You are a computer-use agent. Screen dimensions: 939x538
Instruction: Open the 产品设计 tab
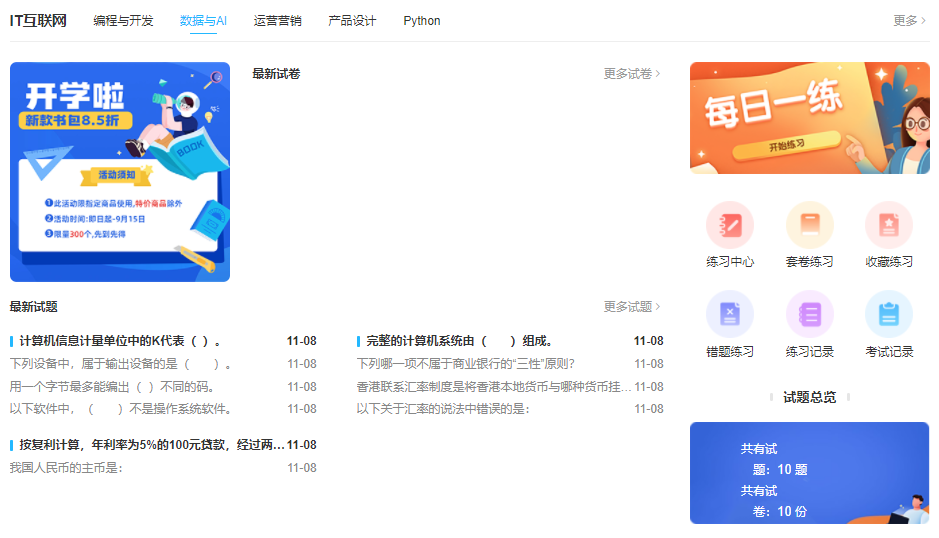[352, 21]
